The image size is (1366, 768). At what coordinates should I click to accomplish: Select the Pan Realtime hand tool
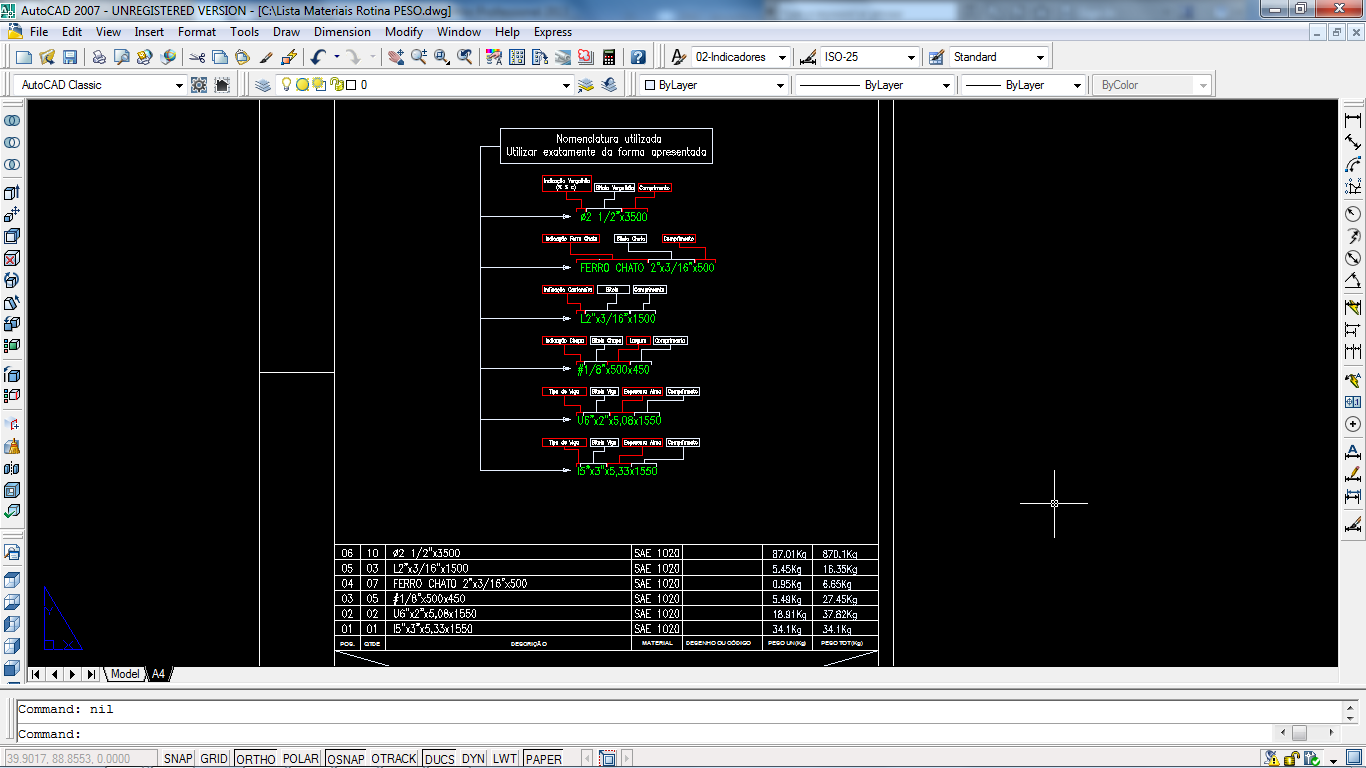[x=396, y=57]
